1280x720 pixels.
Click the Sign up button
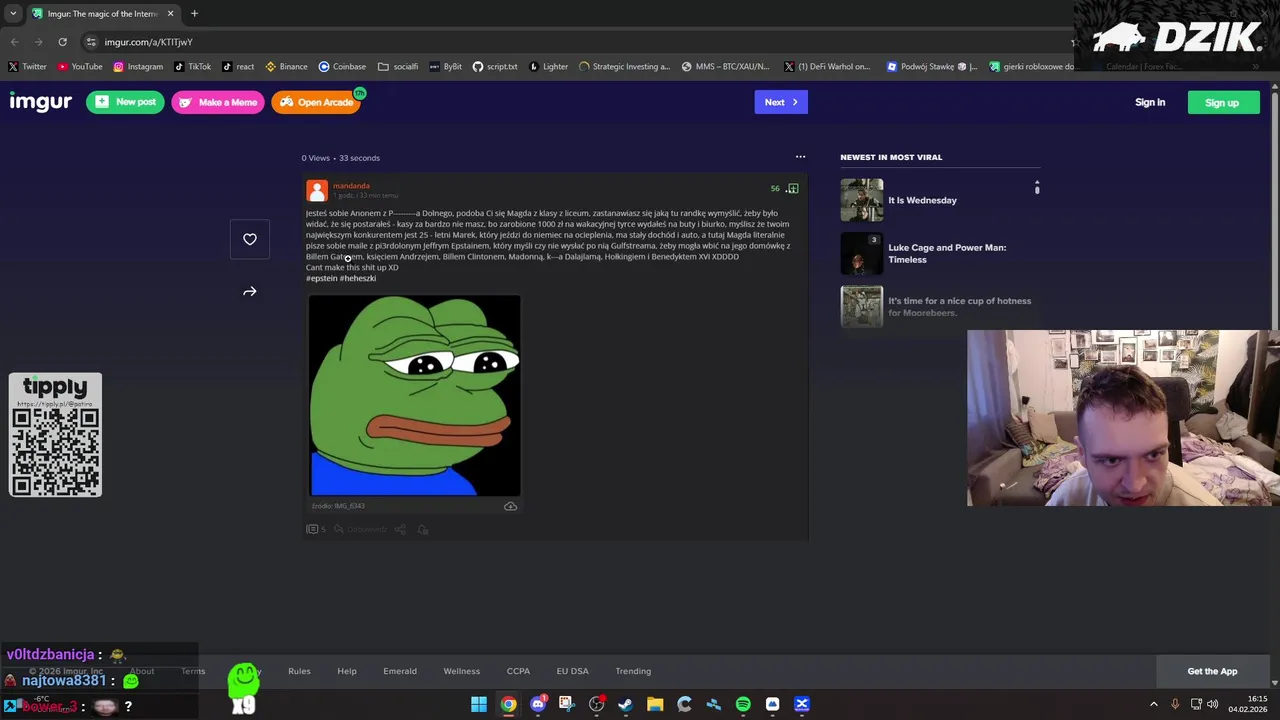(x=1223, y=102)
